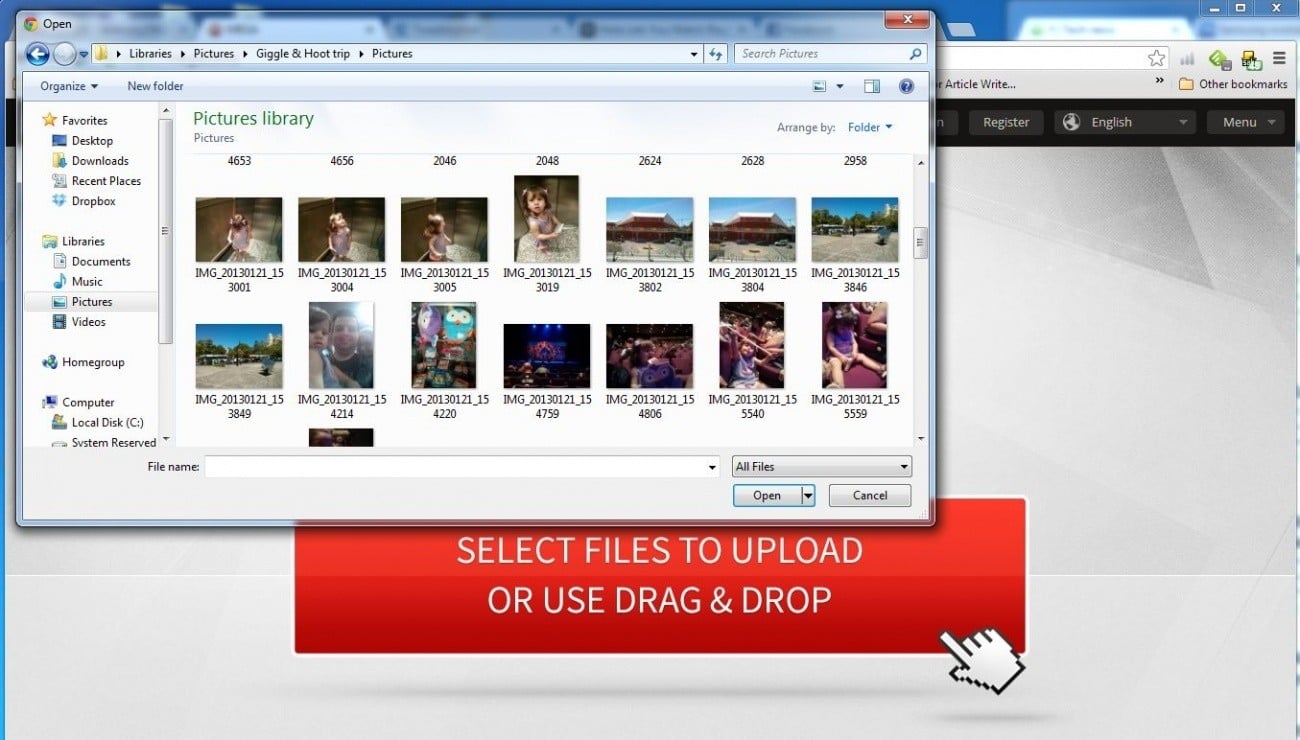
Task: Cancel the Open dialog
Action: coord(869,495)
